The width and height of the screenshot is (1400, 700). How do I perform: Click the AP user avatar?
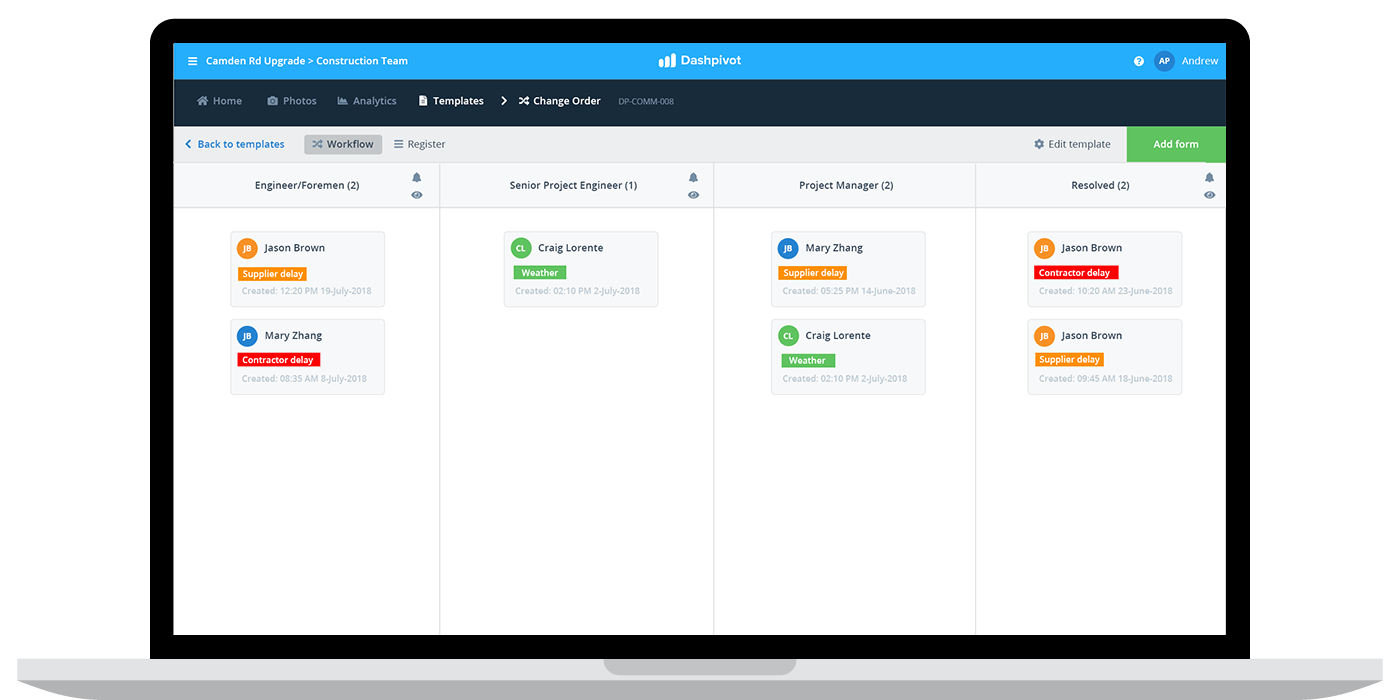1164,61
